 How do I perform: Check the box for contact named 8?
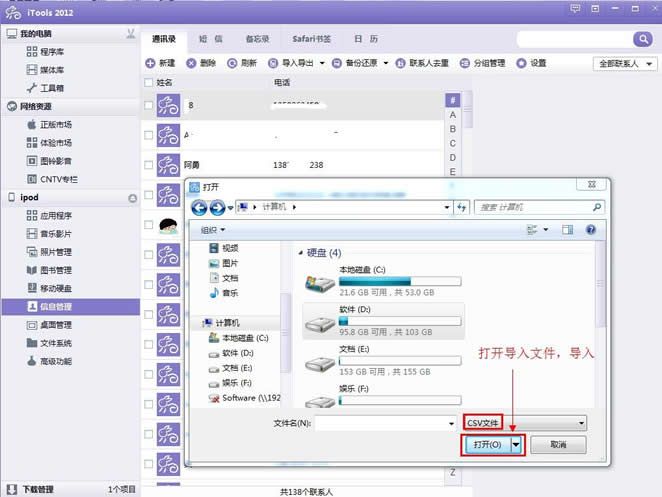tap(149, 105)
